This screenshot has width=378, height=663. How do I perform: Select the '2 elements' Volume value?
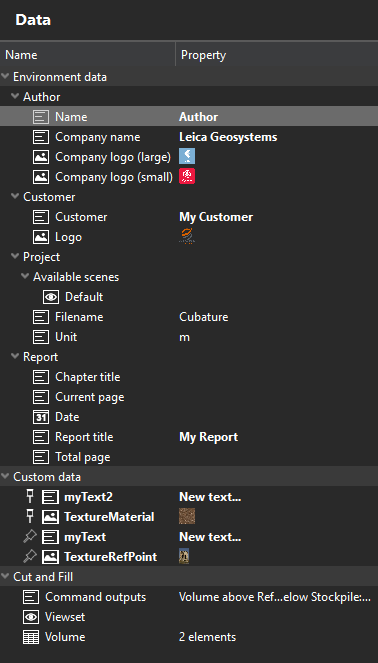point(208,637)
